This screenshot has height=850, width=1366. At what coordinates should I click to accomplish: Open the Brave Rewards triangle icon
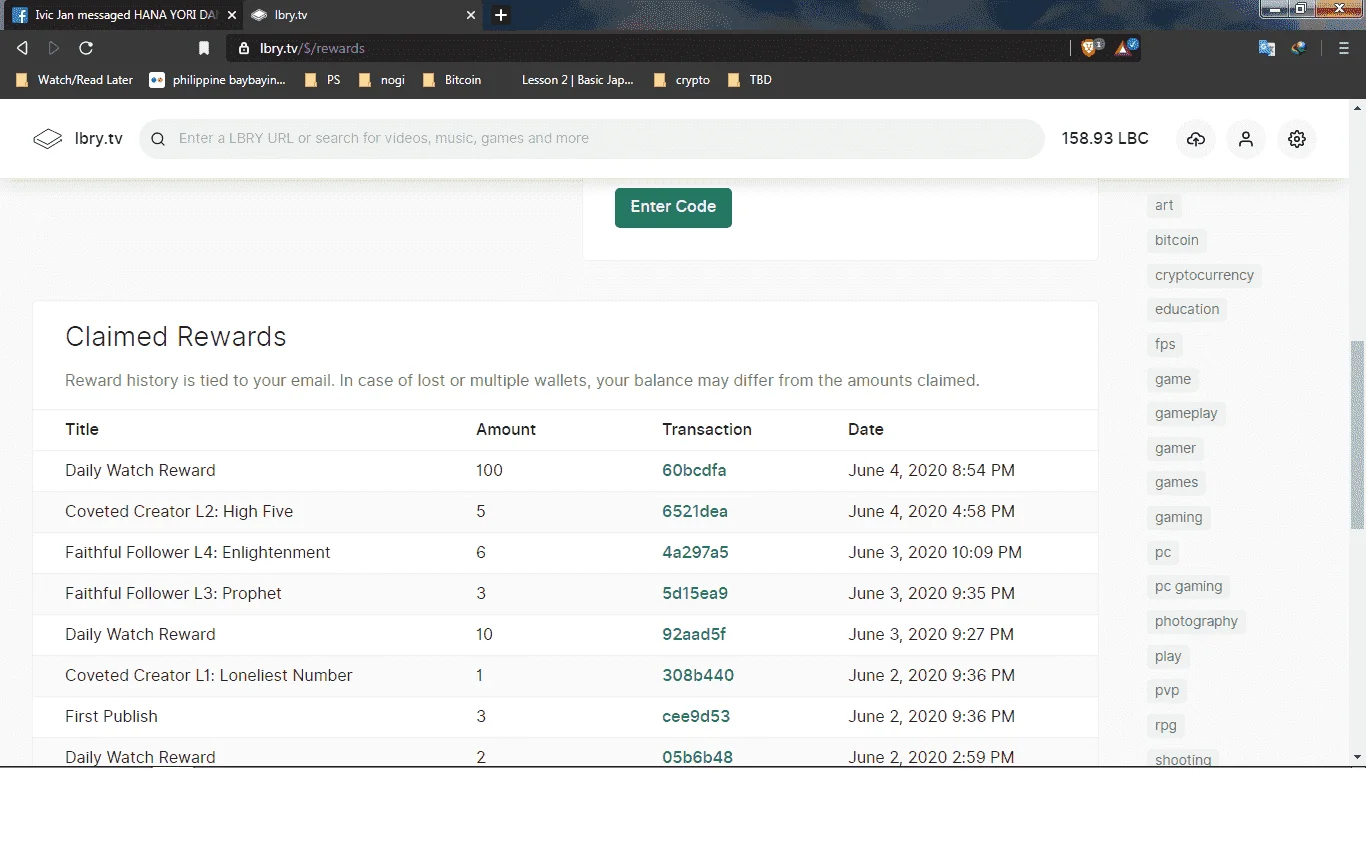point(1125,48)
